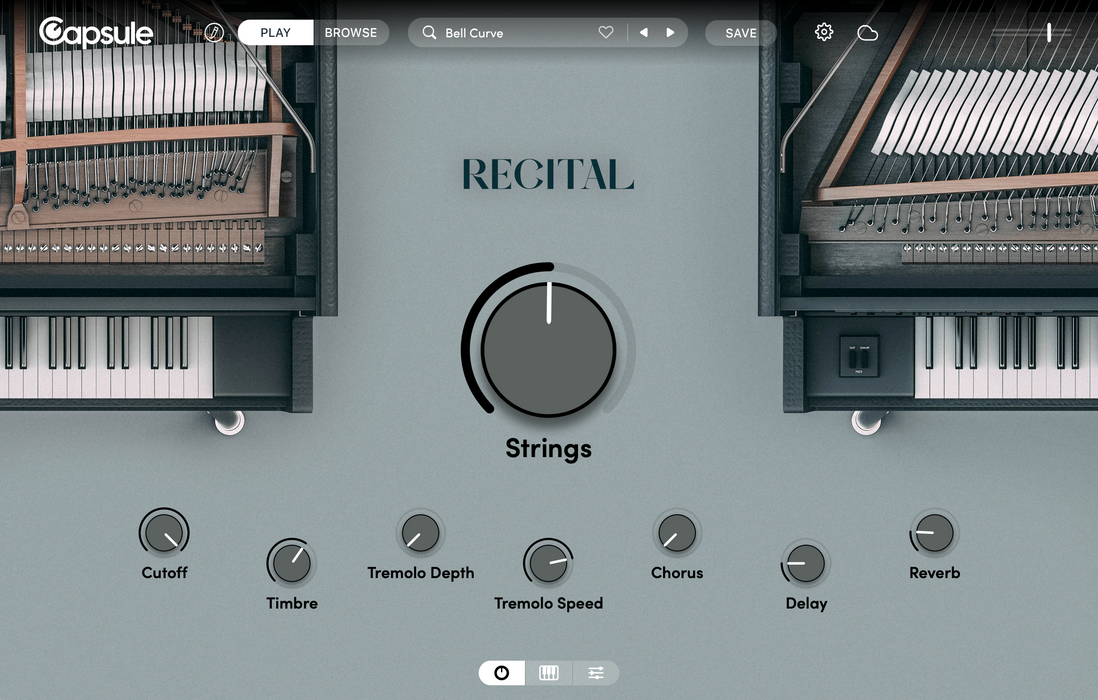Click the round logo icon beside Capsule
The image size is (1098, 700).
pos(214,33)
